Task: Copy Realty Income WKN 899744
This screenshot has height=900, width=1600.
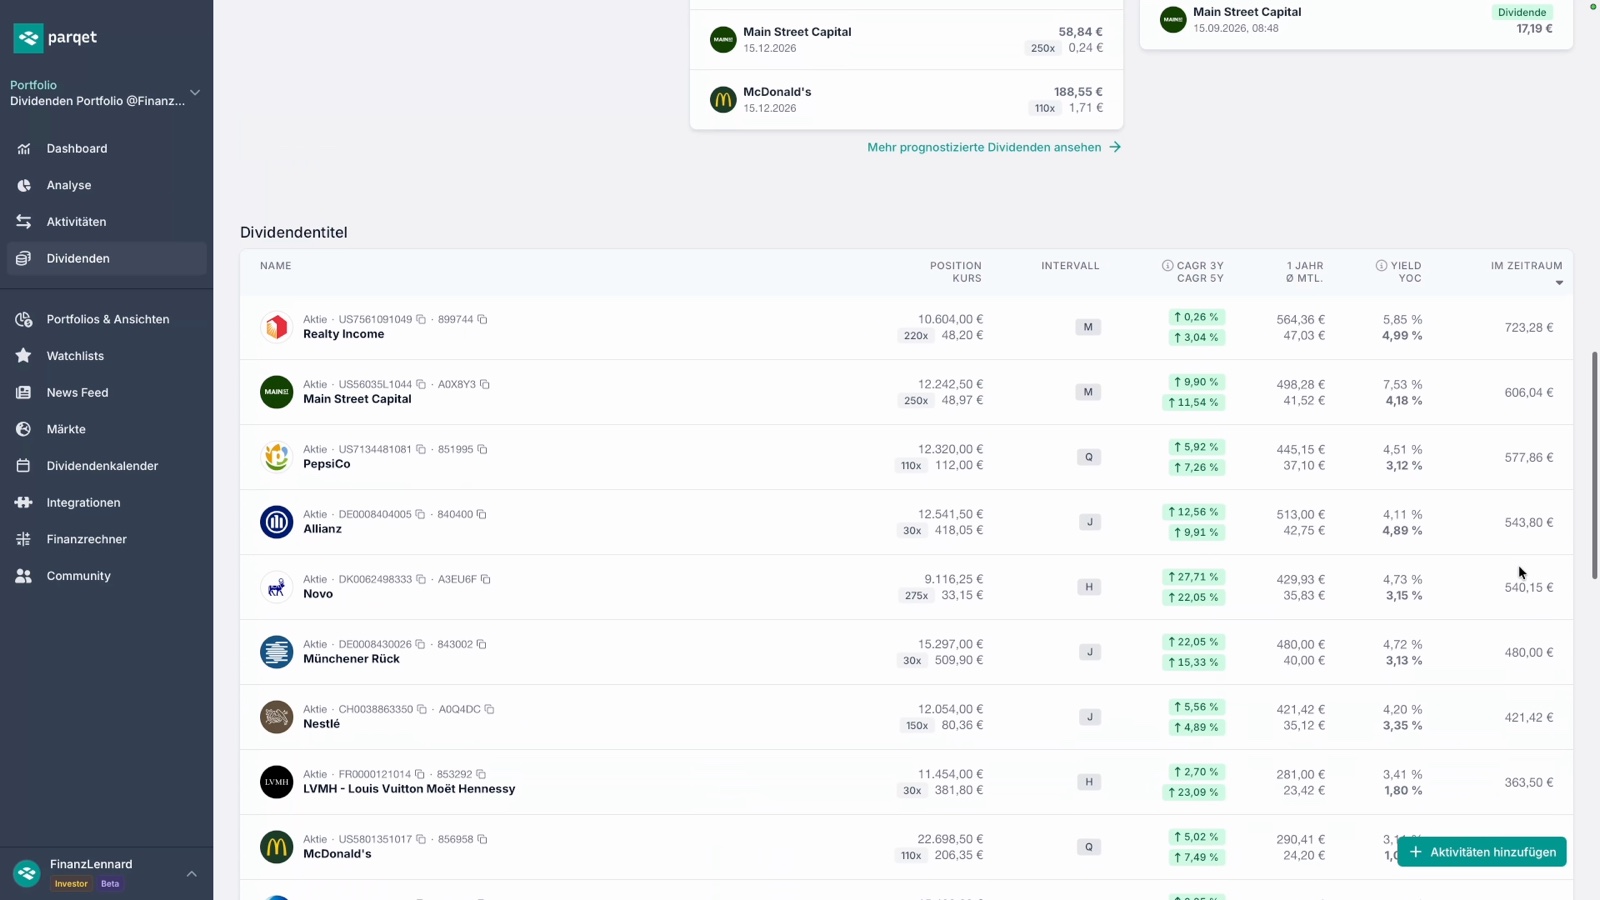Action: [x=482, y=320]
